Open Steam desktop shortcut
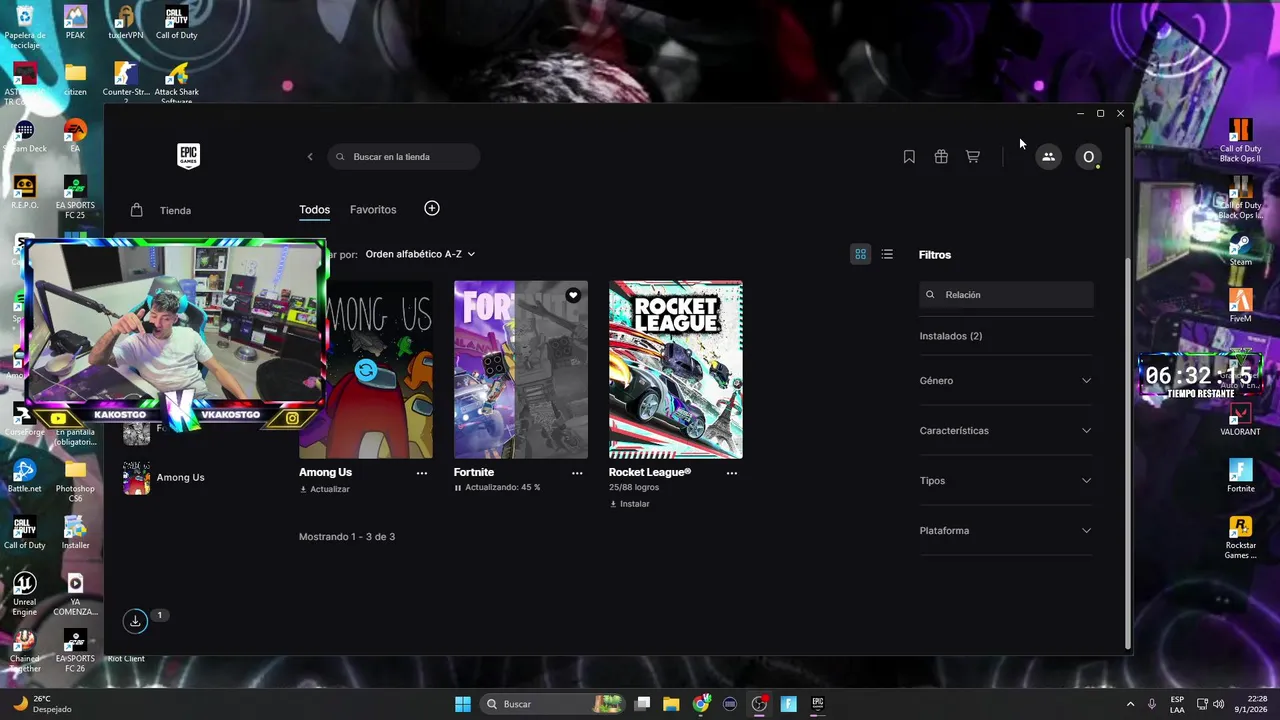 pos(1240,250)
